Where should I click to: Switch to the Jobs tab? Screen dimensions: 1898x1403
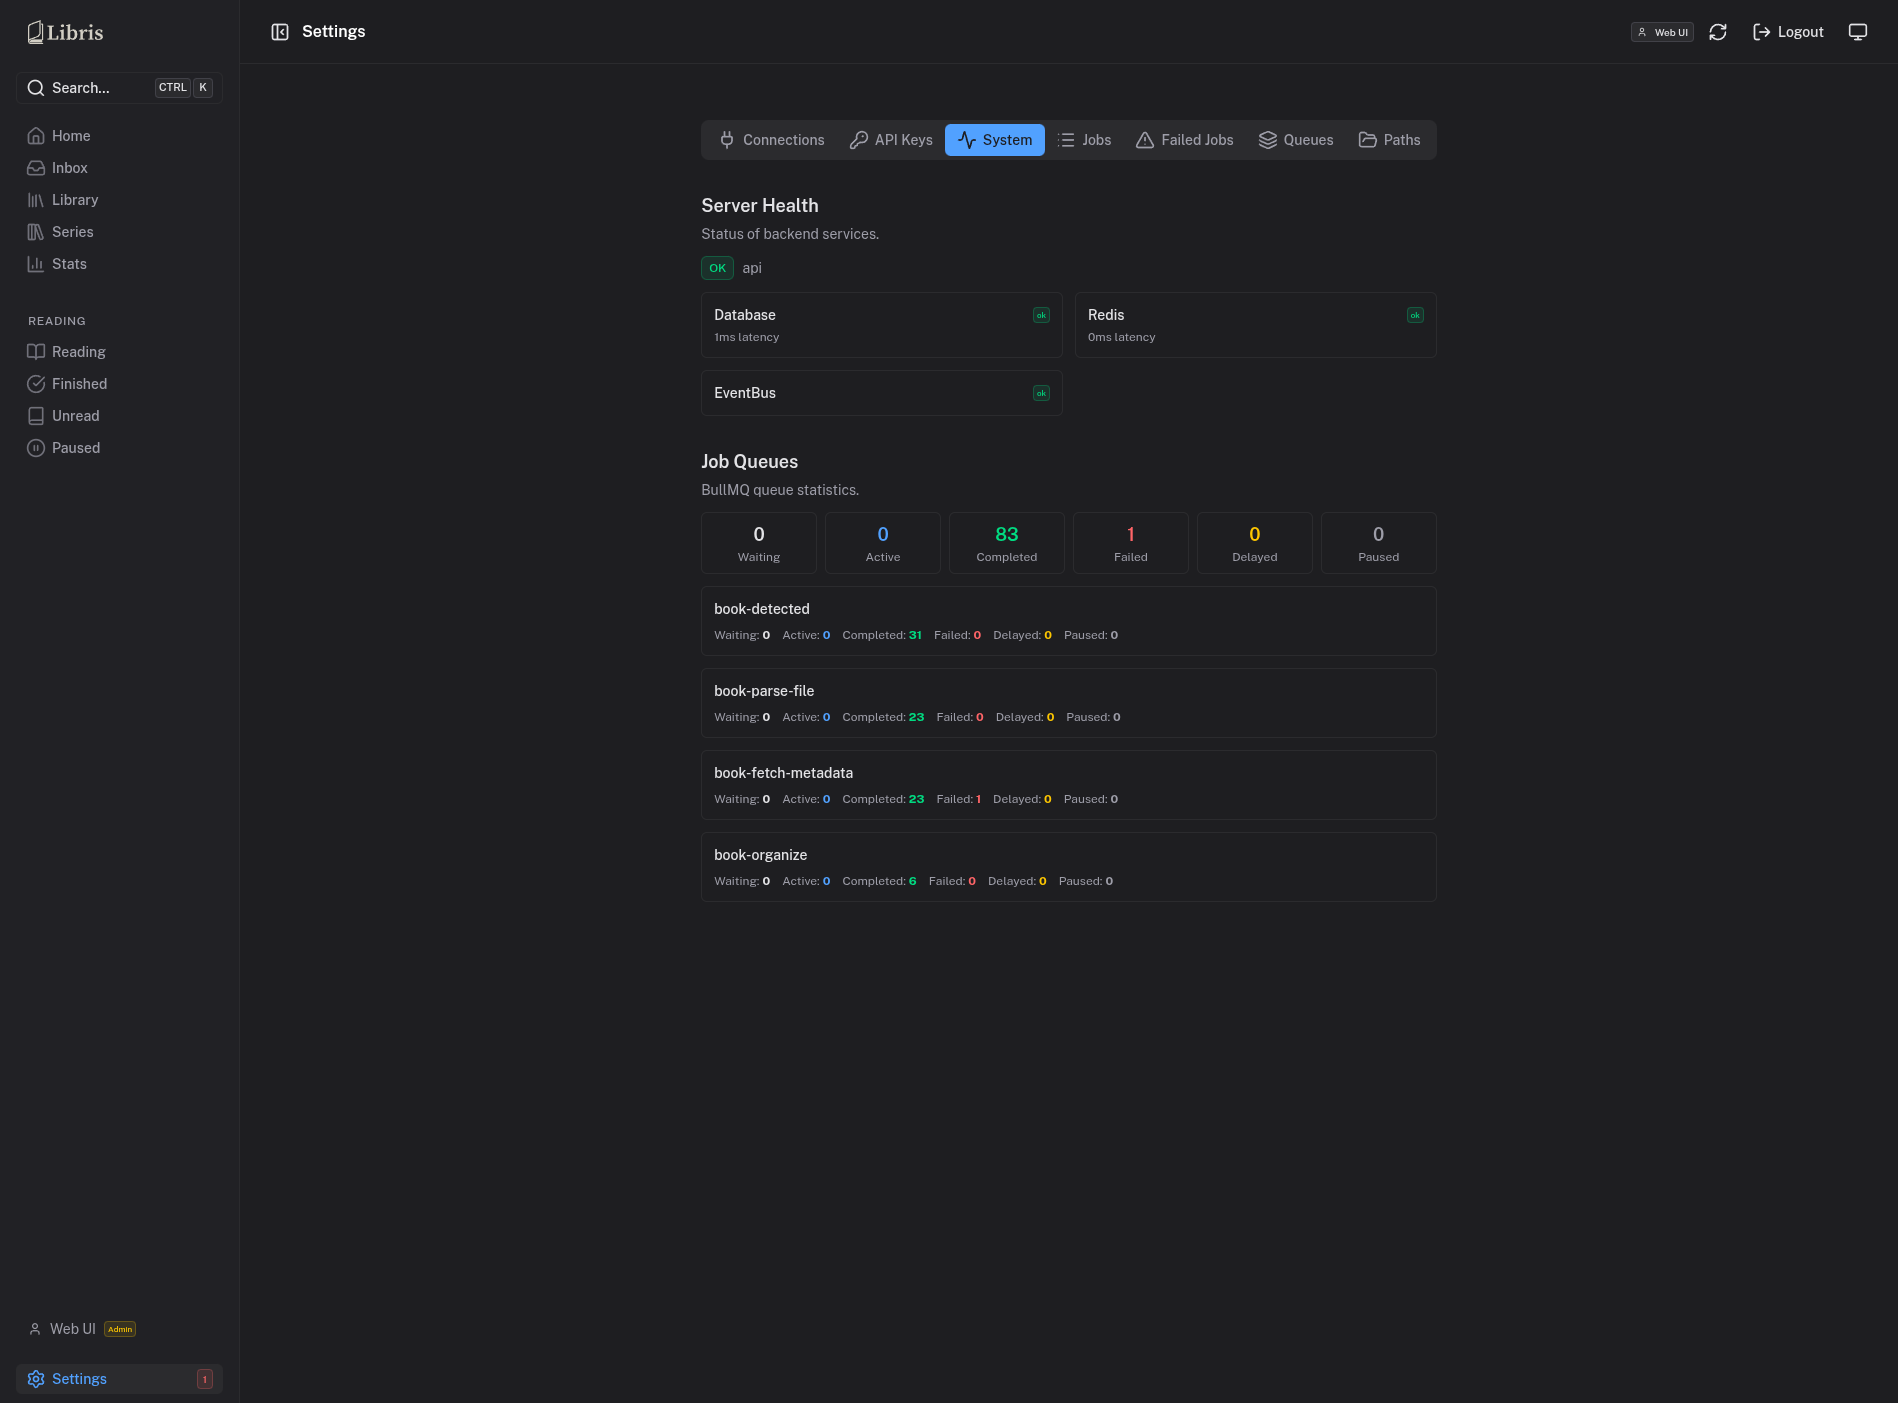point(1084,140)
